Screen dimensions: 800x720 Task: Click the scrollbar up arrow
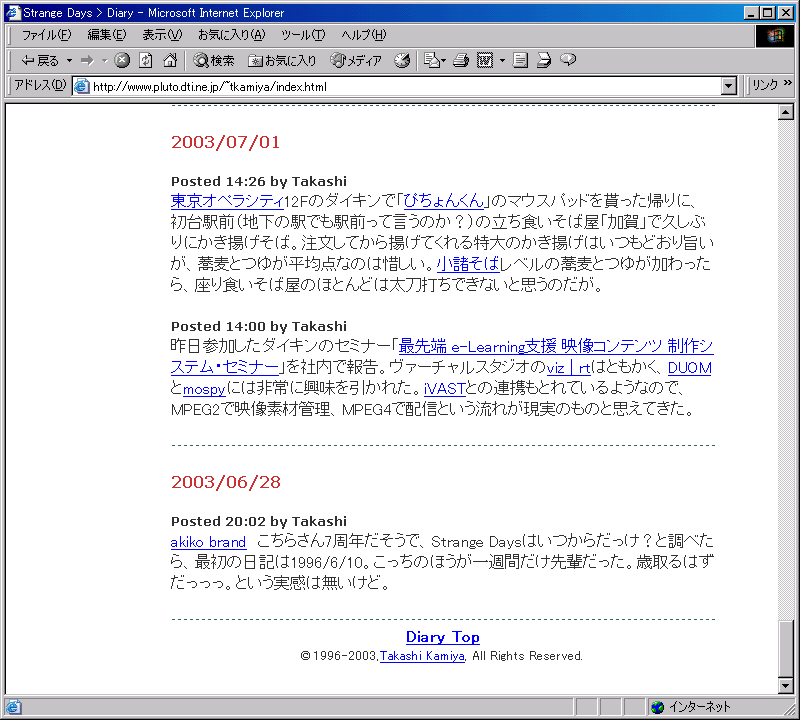786,112
